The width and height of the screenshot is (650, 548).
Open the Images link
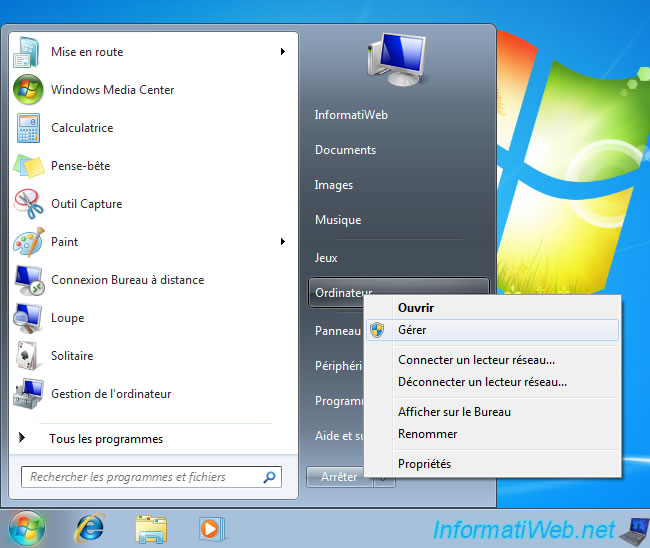[334, 185]
